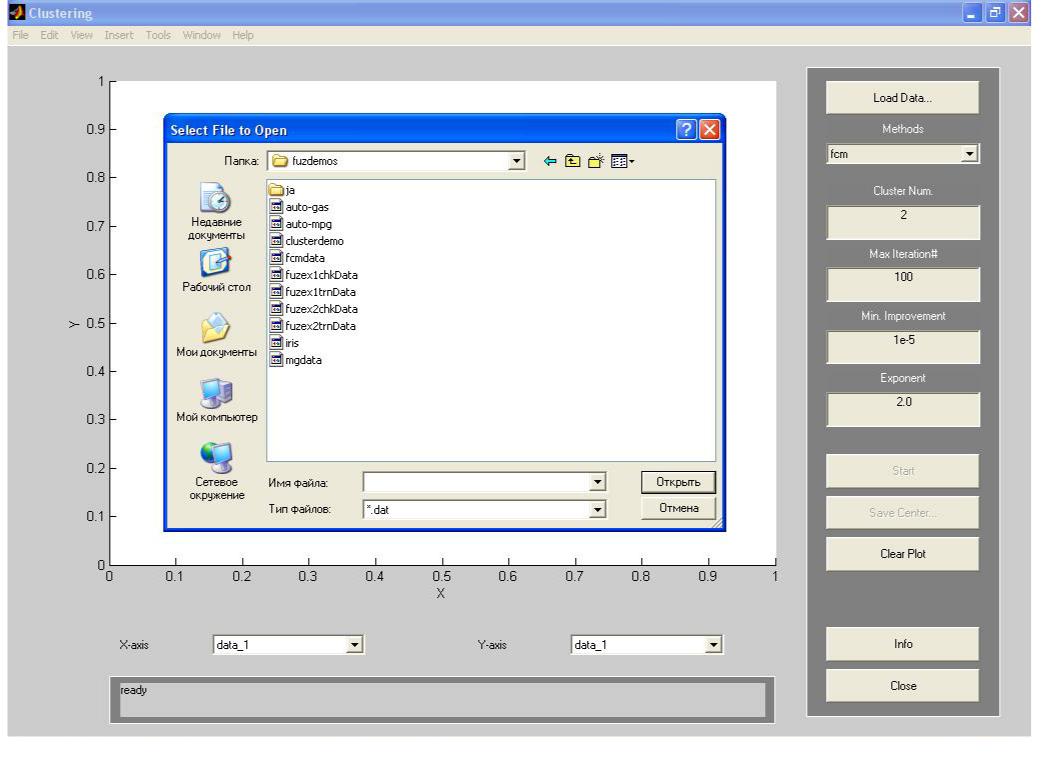Create a new folder with toolbar icon
Screen dimensions: 1052x780
point(595,161)
